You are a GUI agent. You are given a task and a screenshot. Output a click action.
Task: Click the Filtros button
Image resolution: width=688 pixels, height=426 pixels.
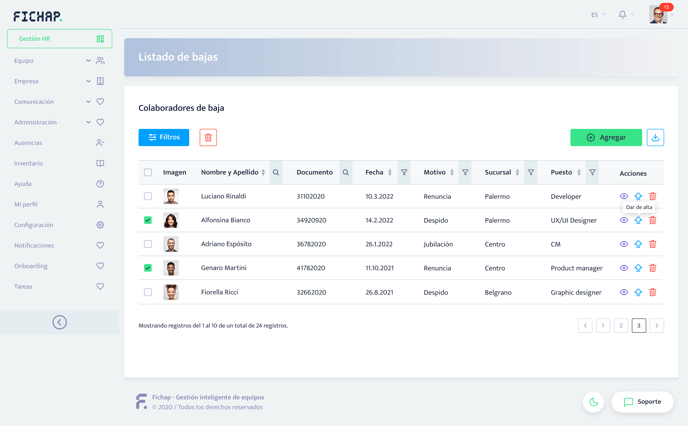(164, 137)
